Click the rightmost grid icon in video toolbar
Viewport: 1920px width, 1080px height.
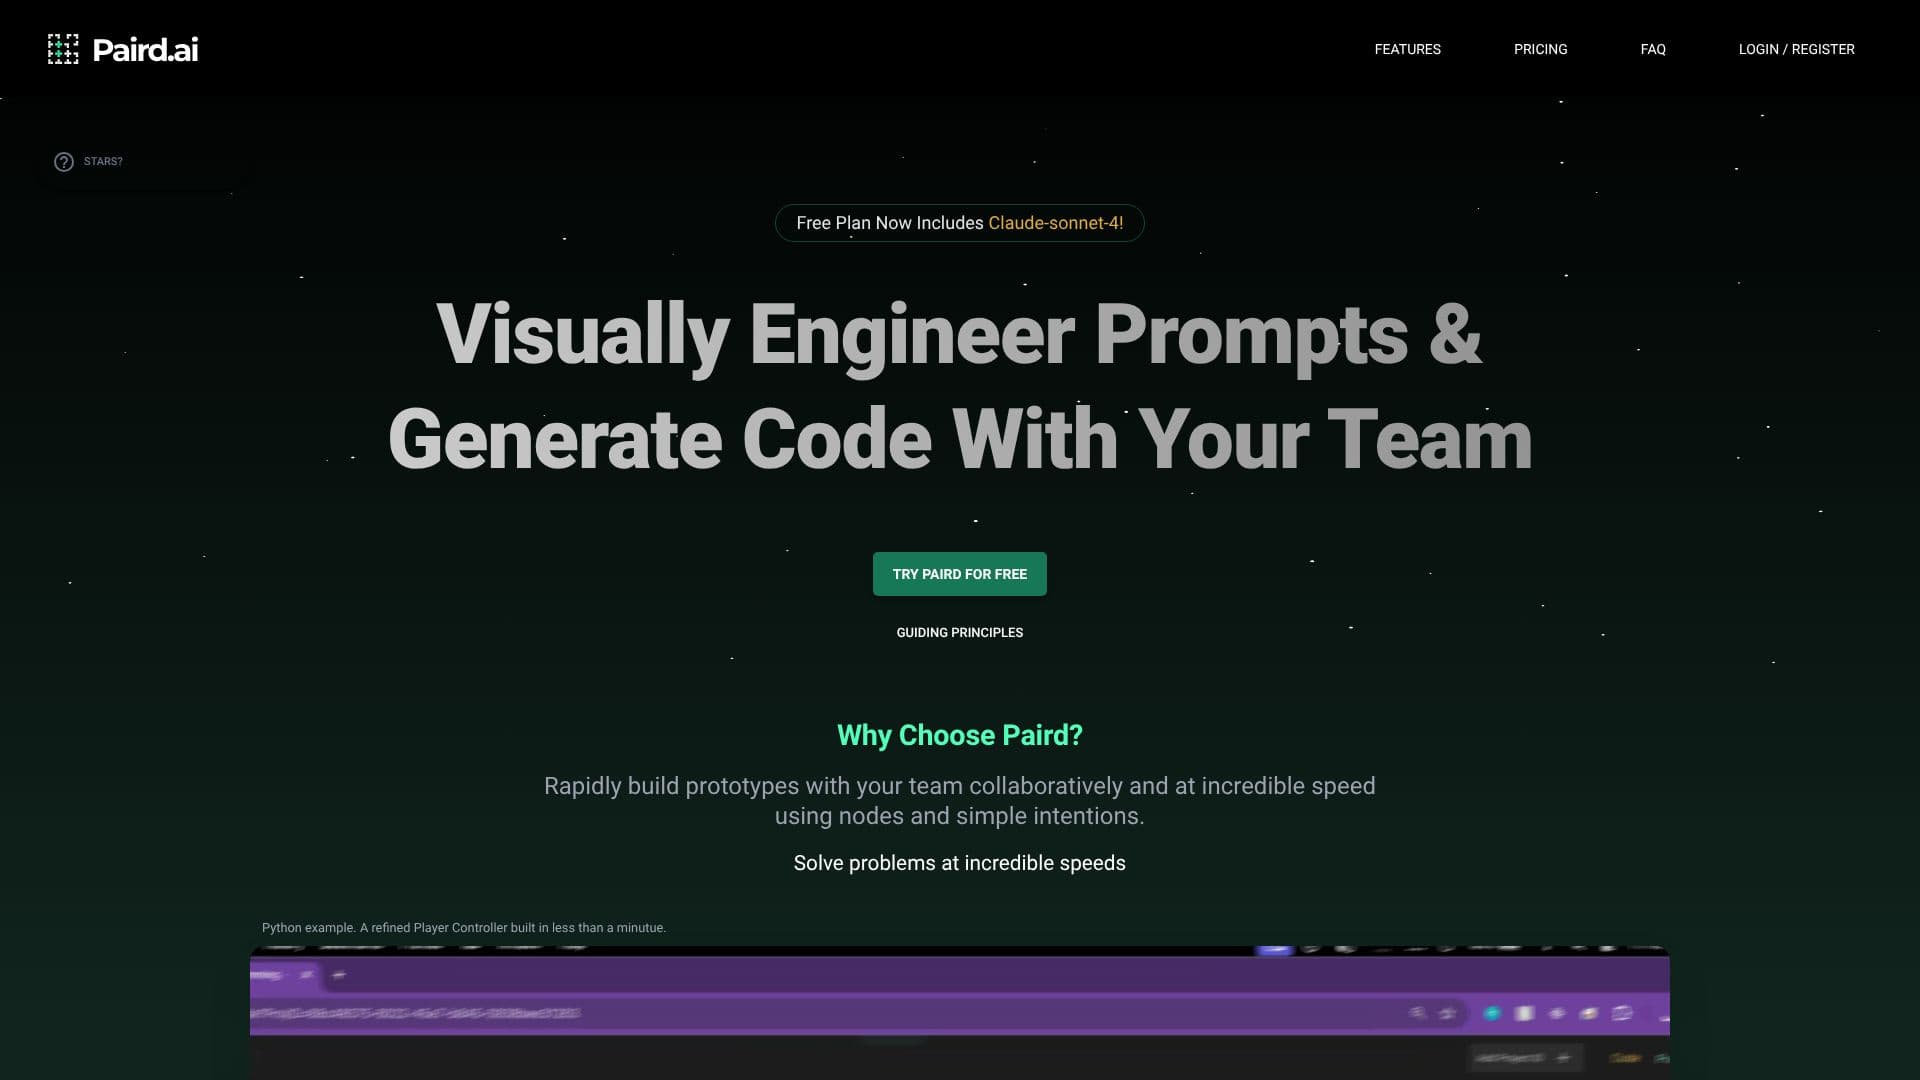pyautogui.click(x=1622, y=1013)
